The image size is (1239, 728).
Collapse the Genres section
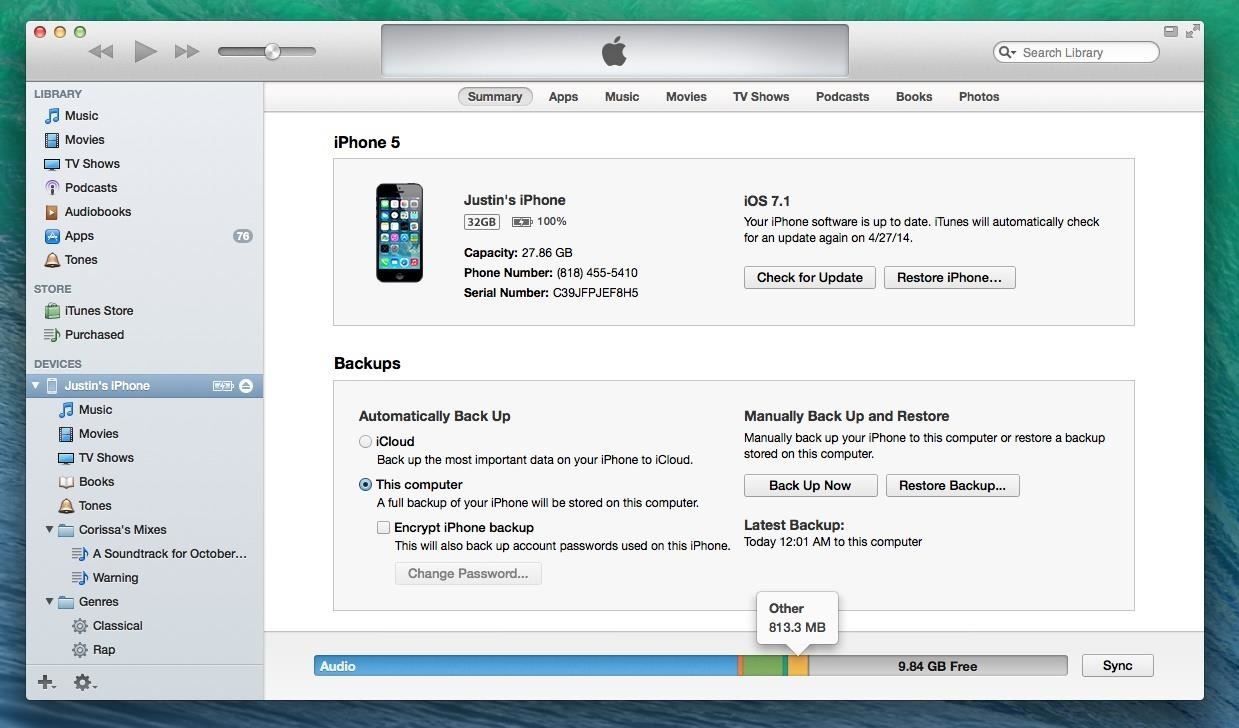[x=49, y=601]
